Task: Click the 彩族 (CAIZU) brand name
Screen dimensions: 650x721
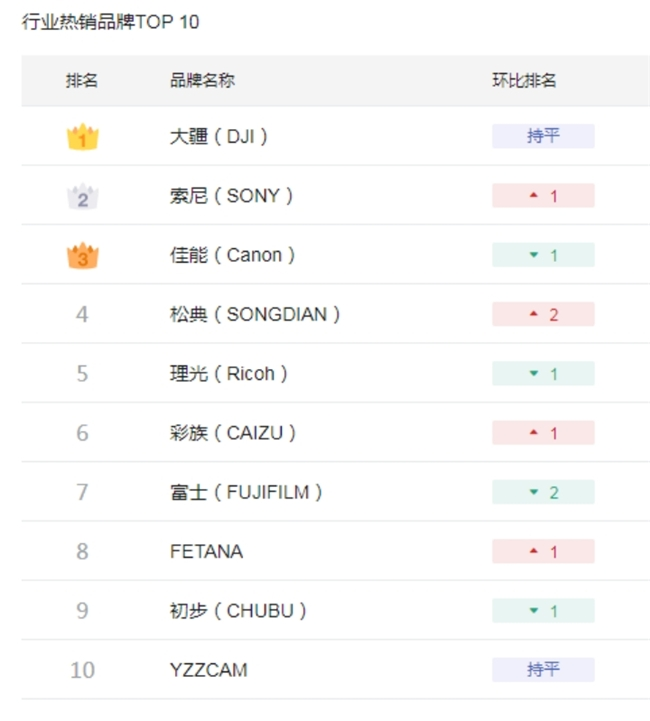Action: 233,433
